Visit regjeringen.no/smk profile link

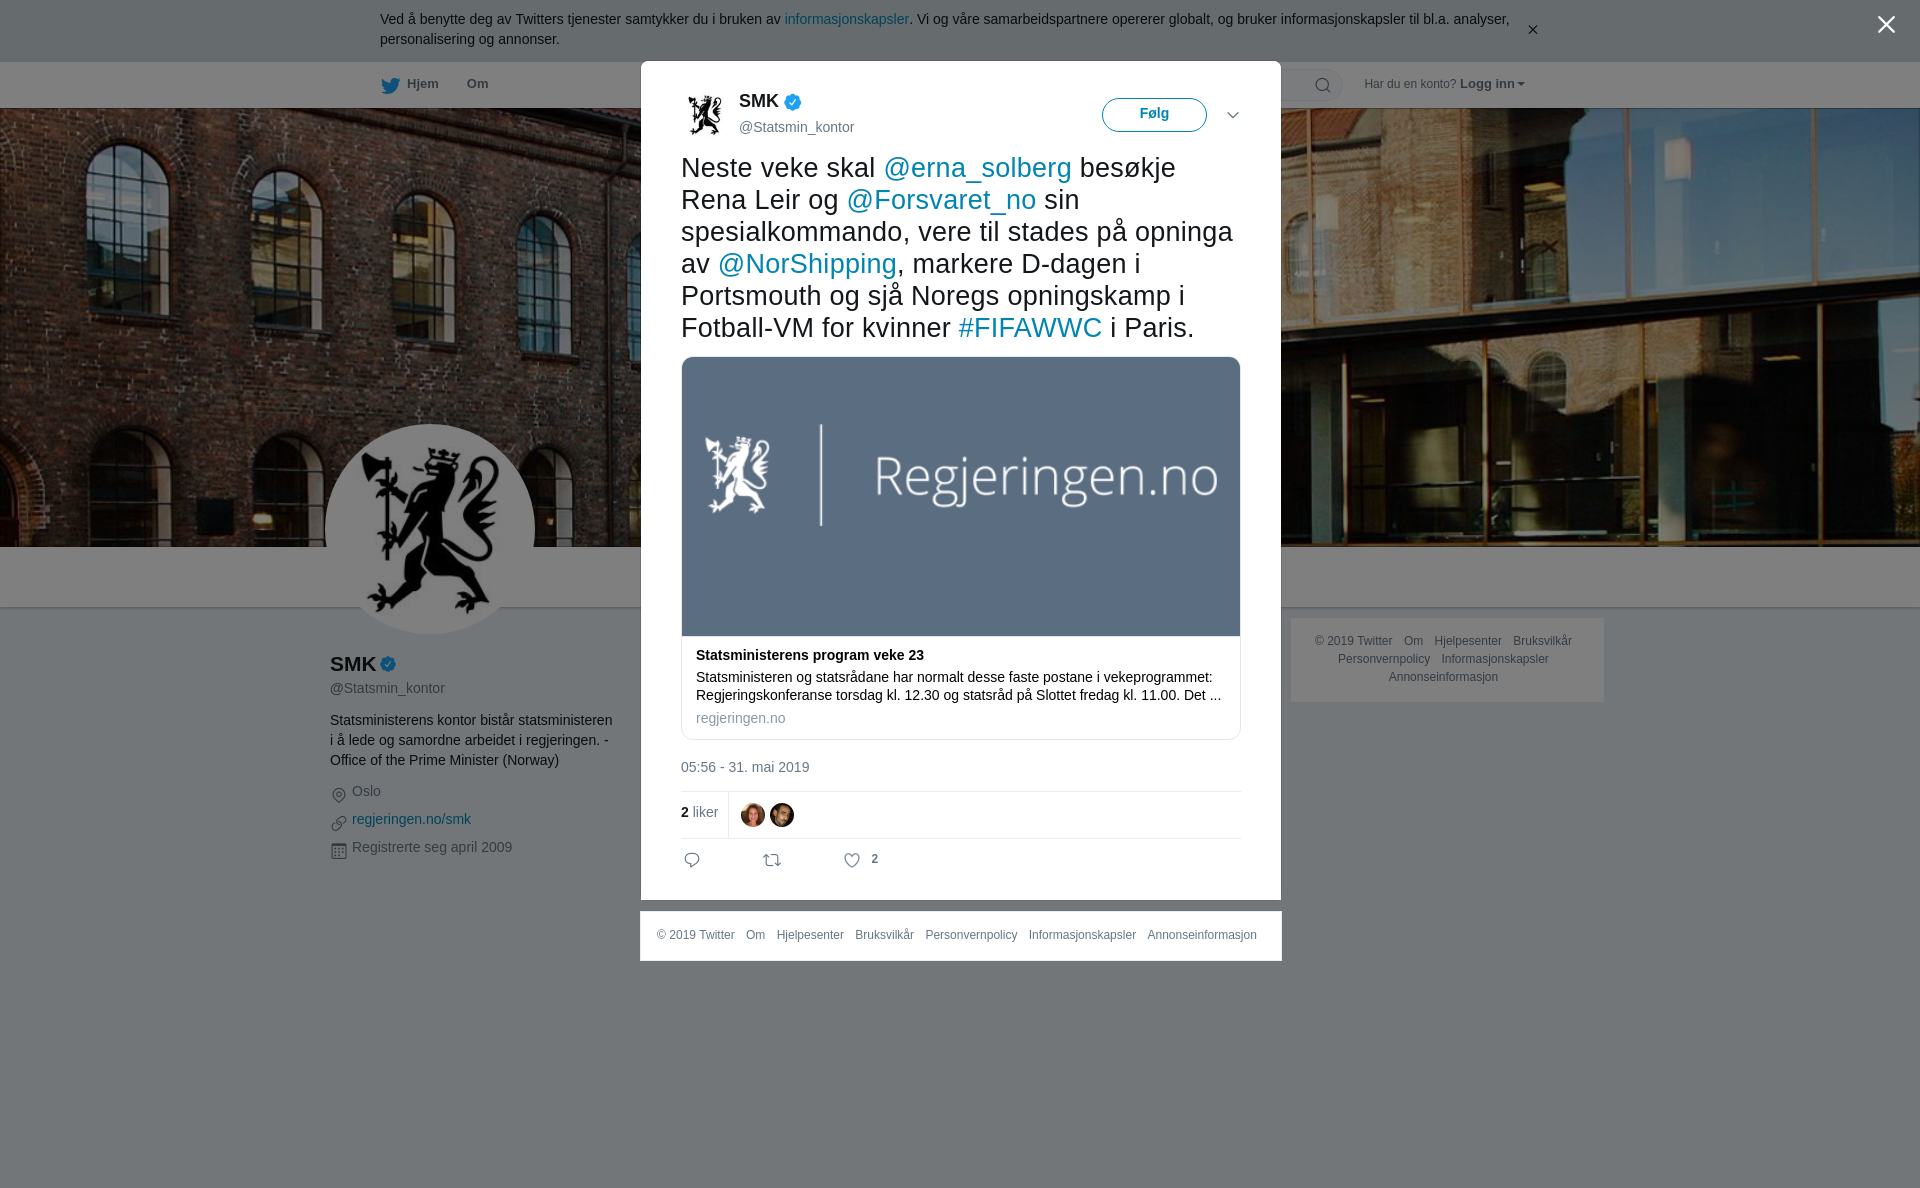tap(411, 819)
